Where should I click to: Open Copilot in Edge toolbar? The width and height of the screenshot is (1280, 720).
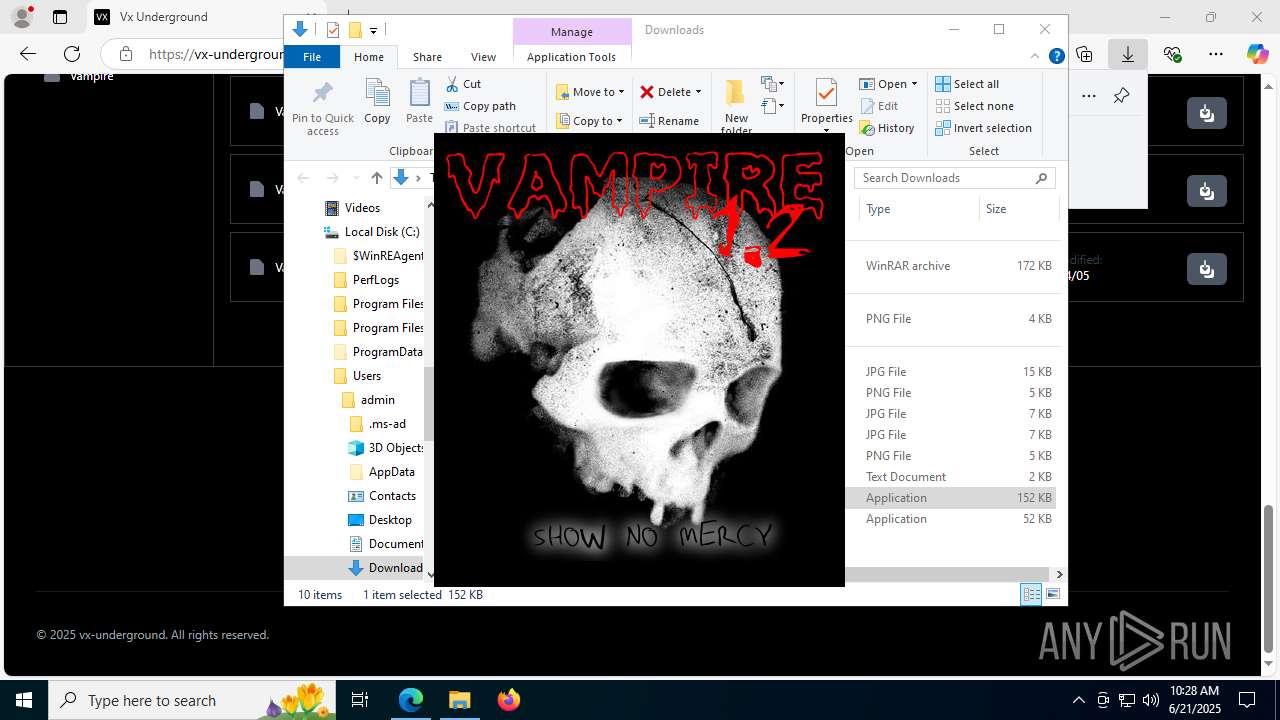[x=1257, y=54]
